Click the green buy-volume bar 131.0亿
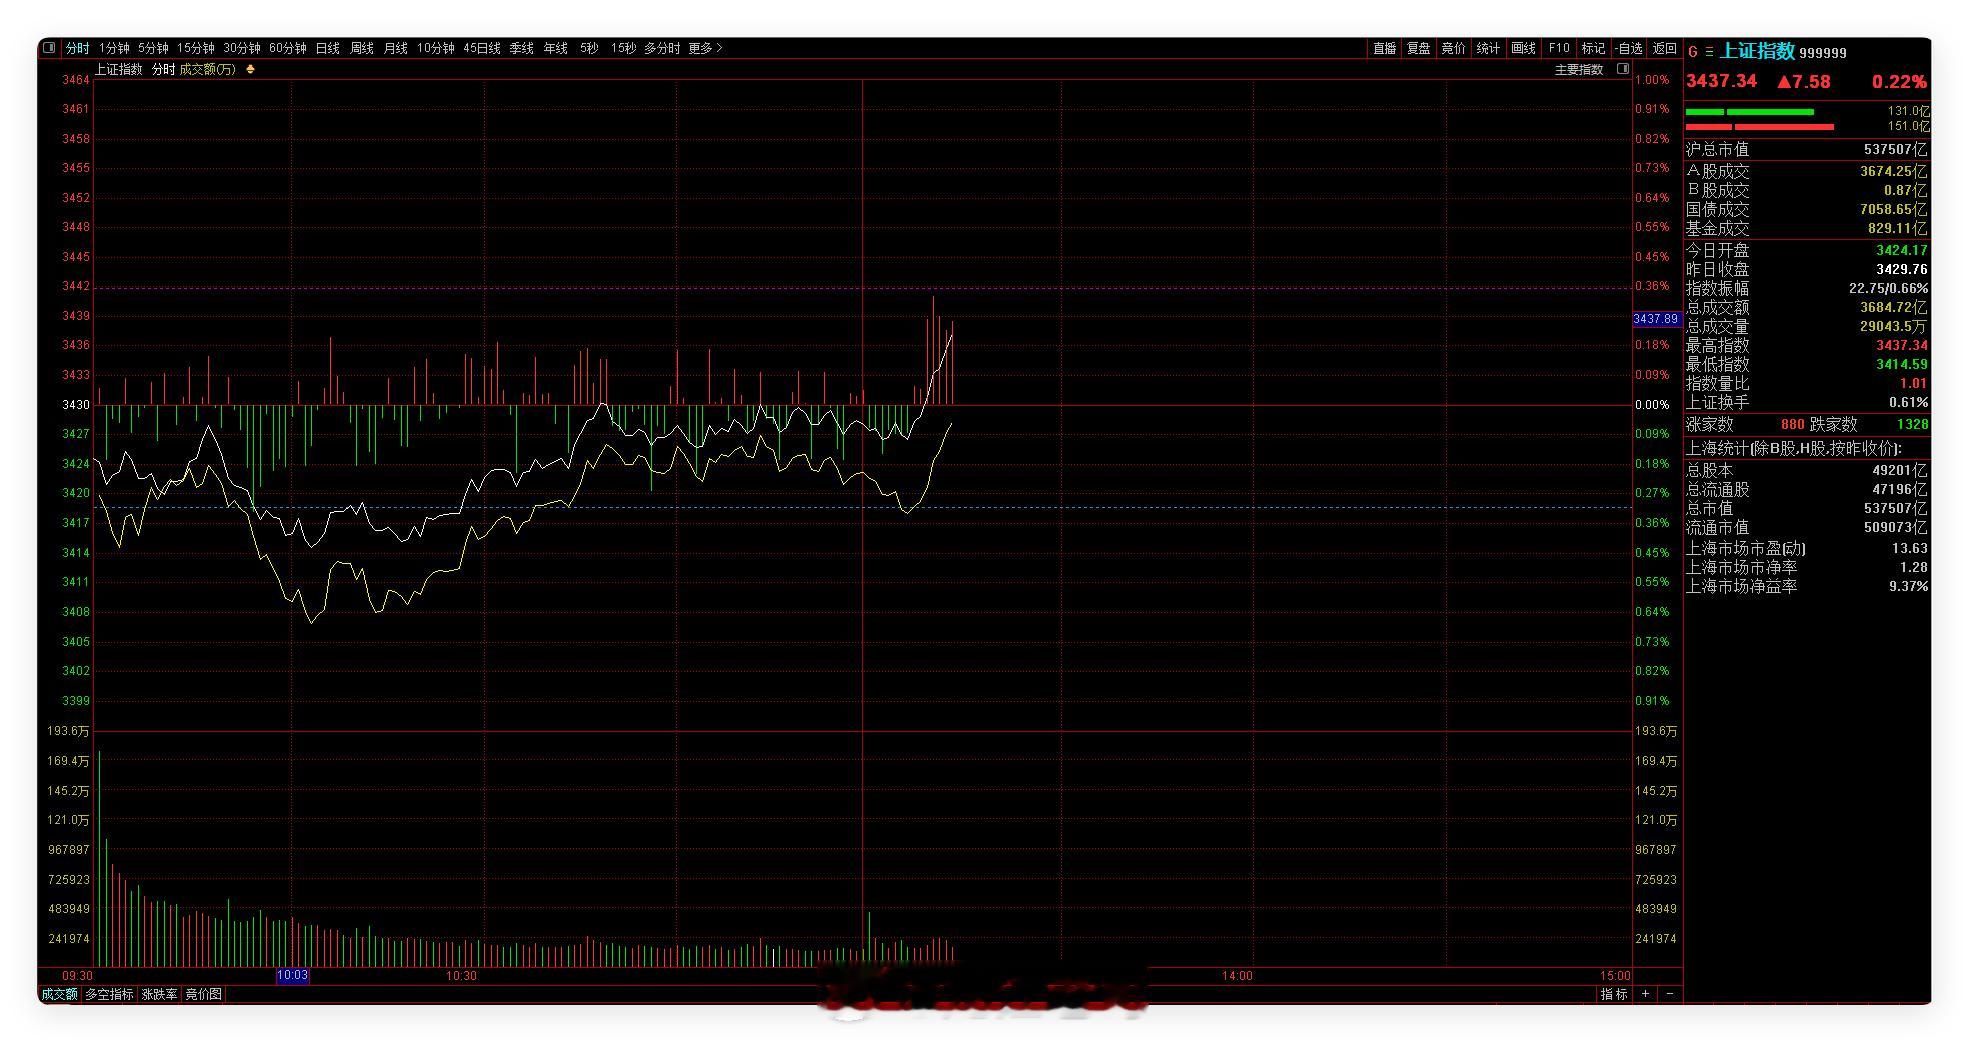 (x=1750, y=112)
